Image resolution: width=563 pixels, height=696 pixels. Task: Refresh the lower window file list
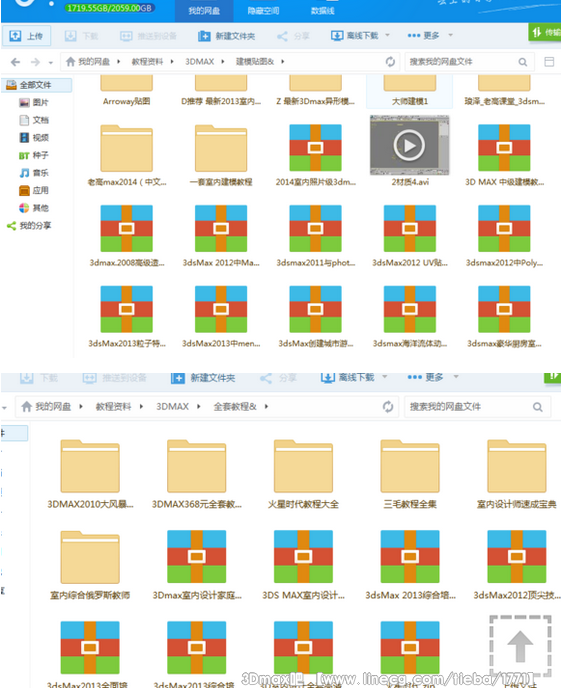pos(388,407)
